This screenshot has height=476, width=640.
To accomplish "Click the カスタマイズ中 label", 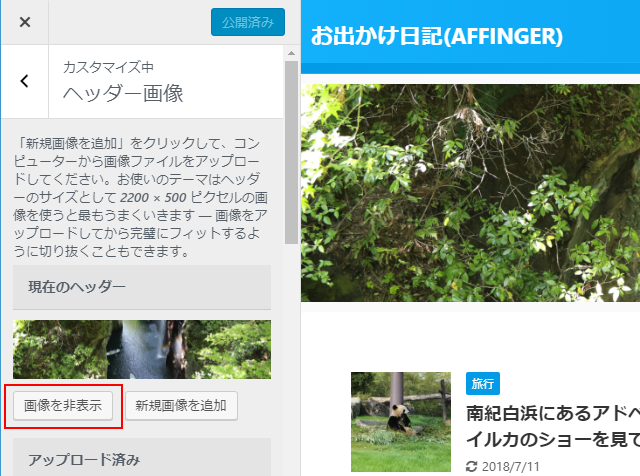I will pyautogui.click(x=108, y=67).
